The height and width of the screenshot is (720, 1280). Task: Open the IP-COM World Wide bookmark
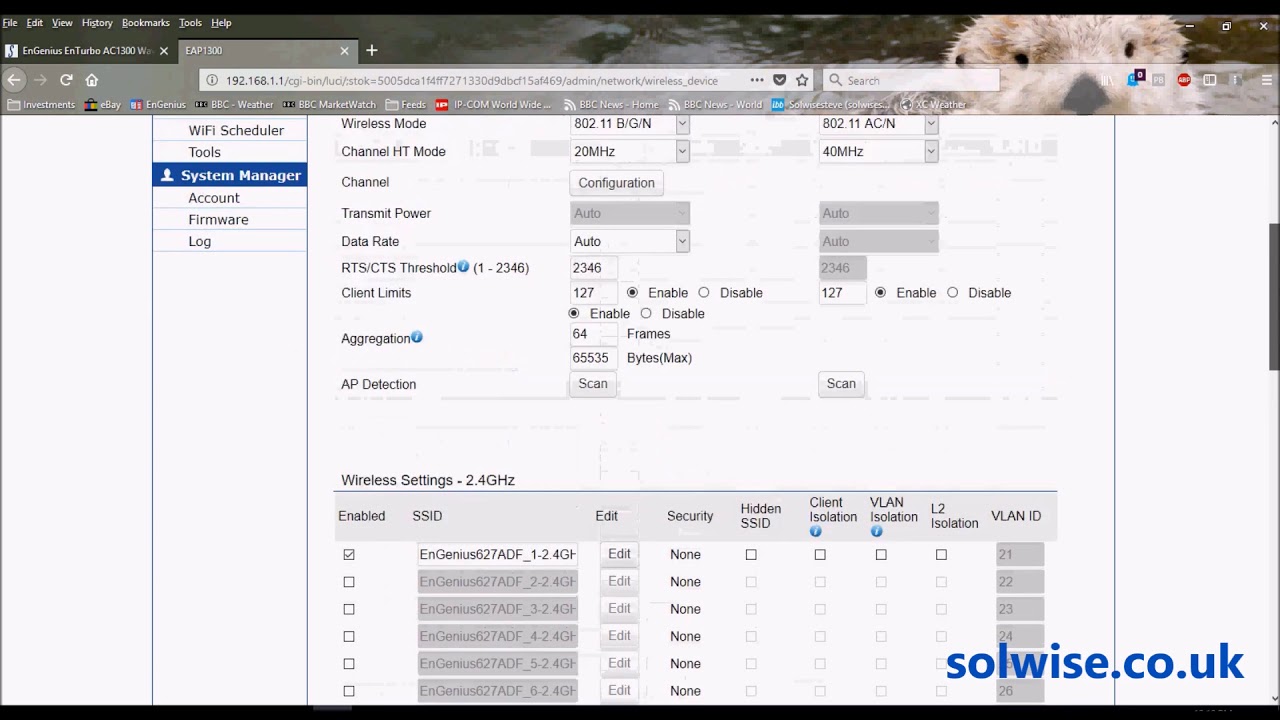(x=493, y=104)
